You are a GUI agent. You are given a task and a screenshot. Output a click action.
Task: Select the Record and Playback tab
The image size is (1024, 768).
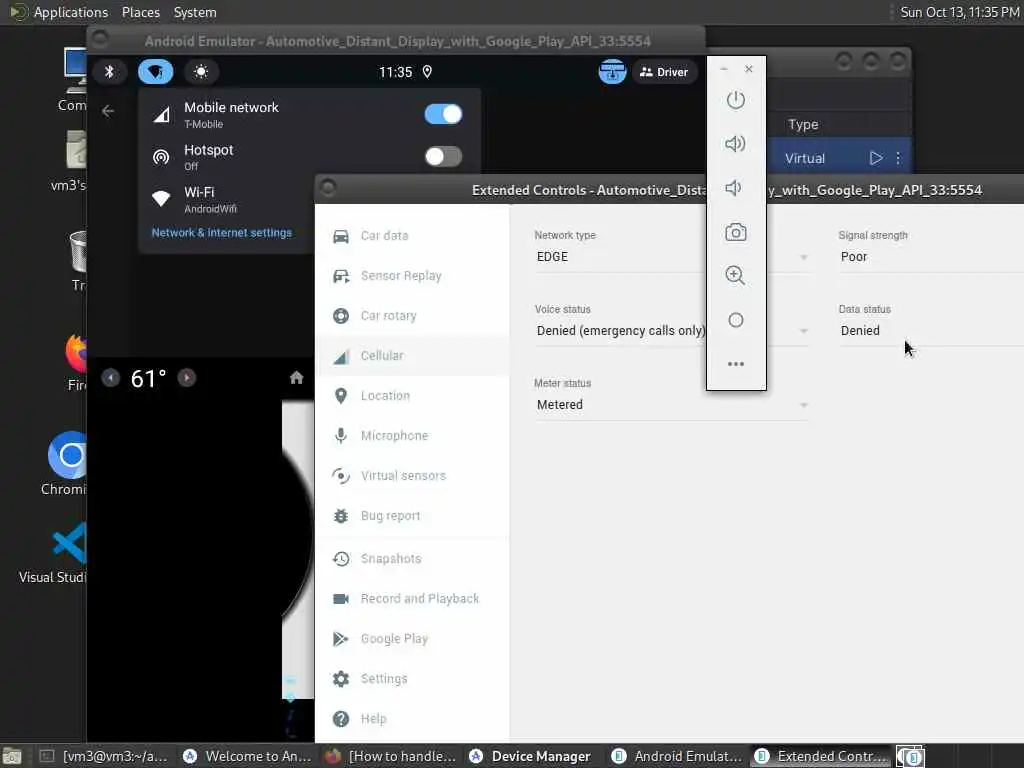(x=412, y=599)
